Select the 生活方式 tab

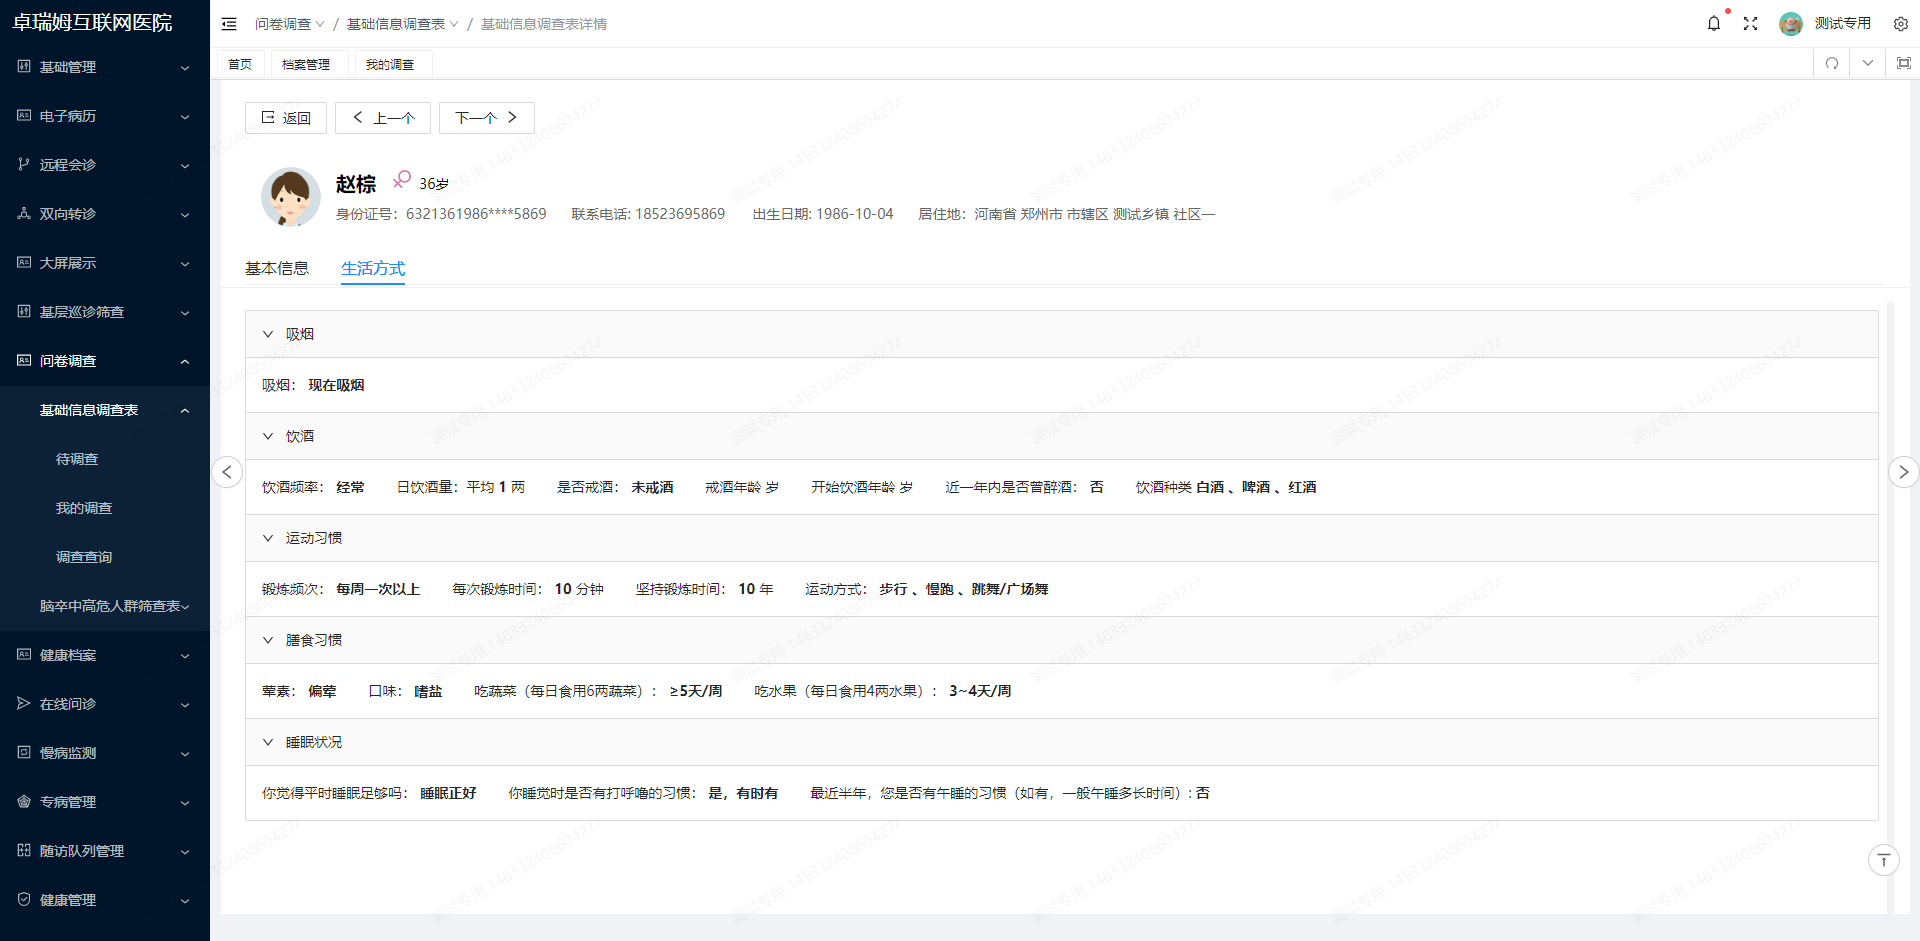[x=373, y=268]
